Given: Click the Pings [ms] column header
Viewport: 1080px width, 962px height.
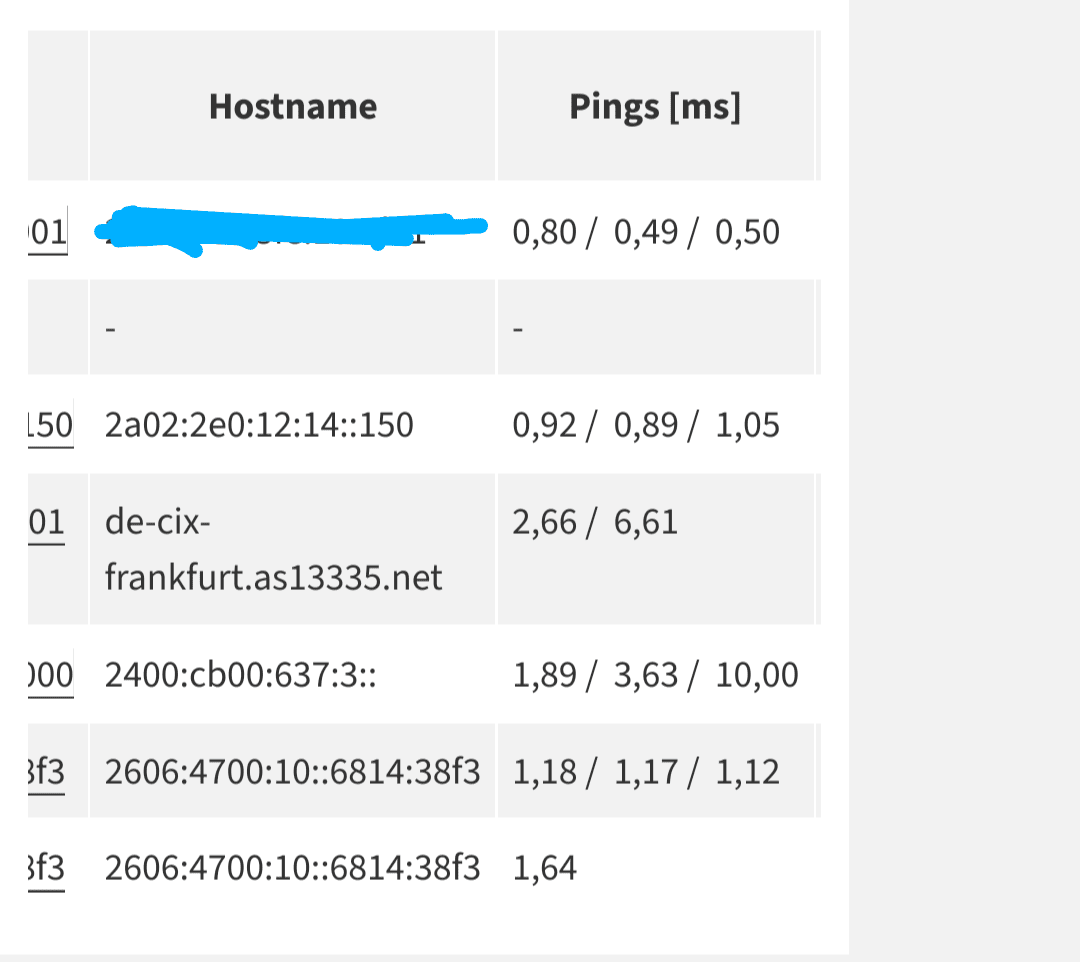Looking at the screenshot, I should (655, 106).
